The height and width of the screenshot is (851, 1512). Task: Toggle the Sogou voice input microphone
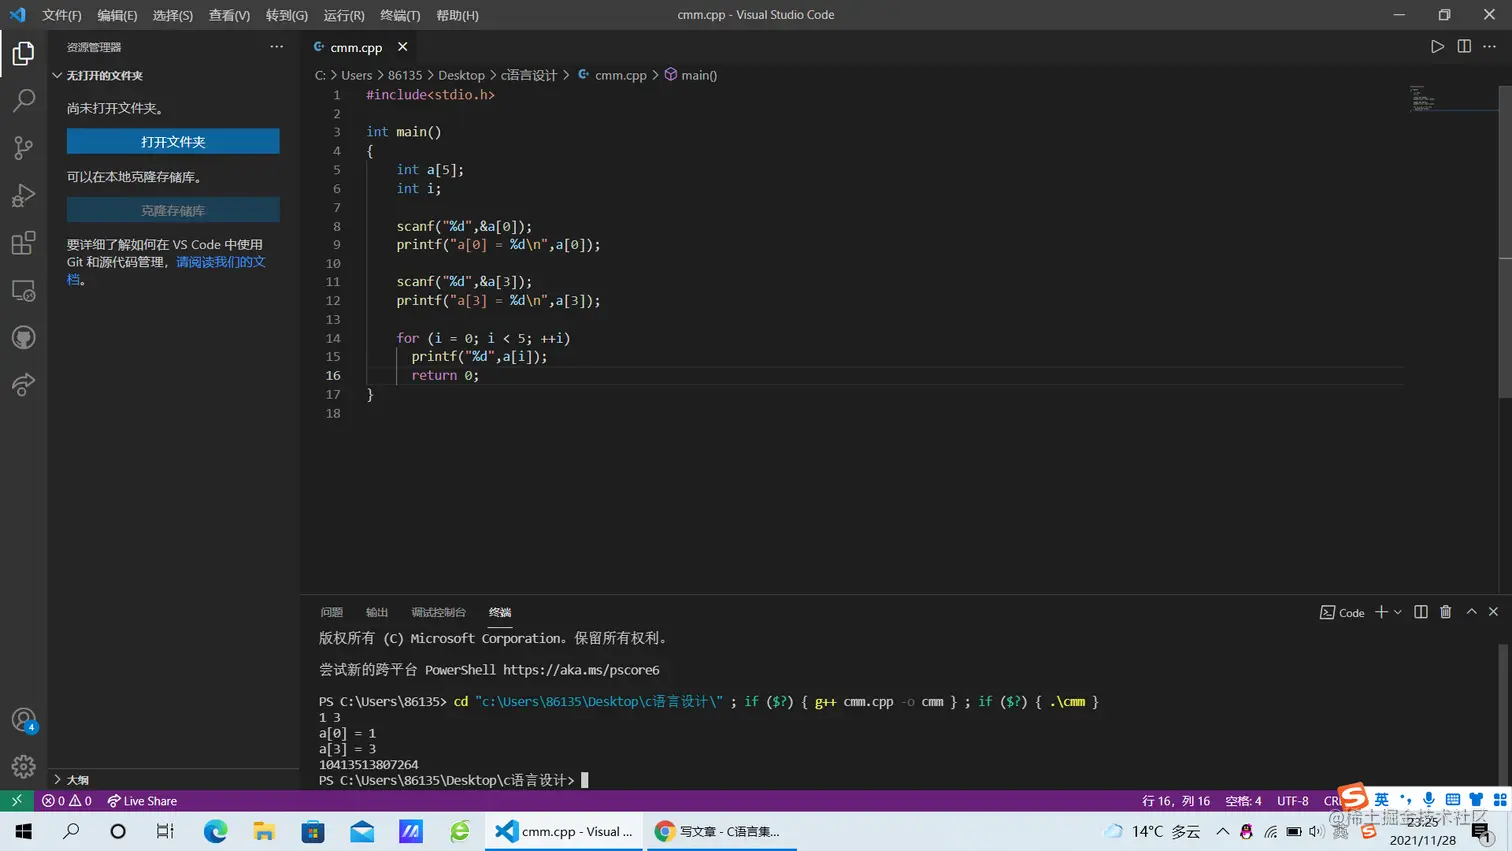point(1429,798)
